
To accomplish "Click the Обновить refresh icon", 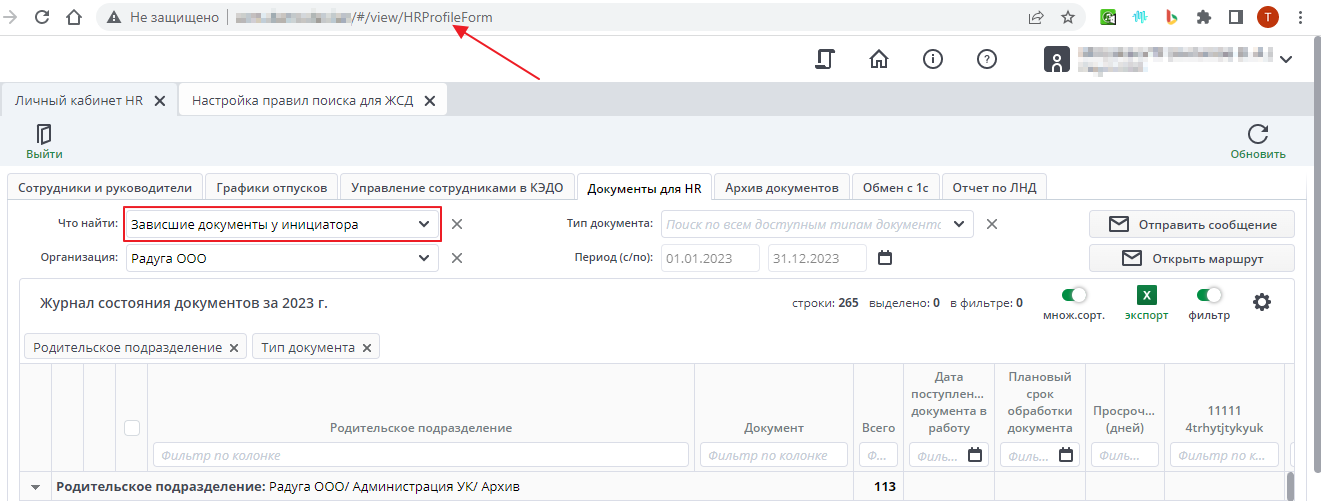I will click(x=1257, y=135).
